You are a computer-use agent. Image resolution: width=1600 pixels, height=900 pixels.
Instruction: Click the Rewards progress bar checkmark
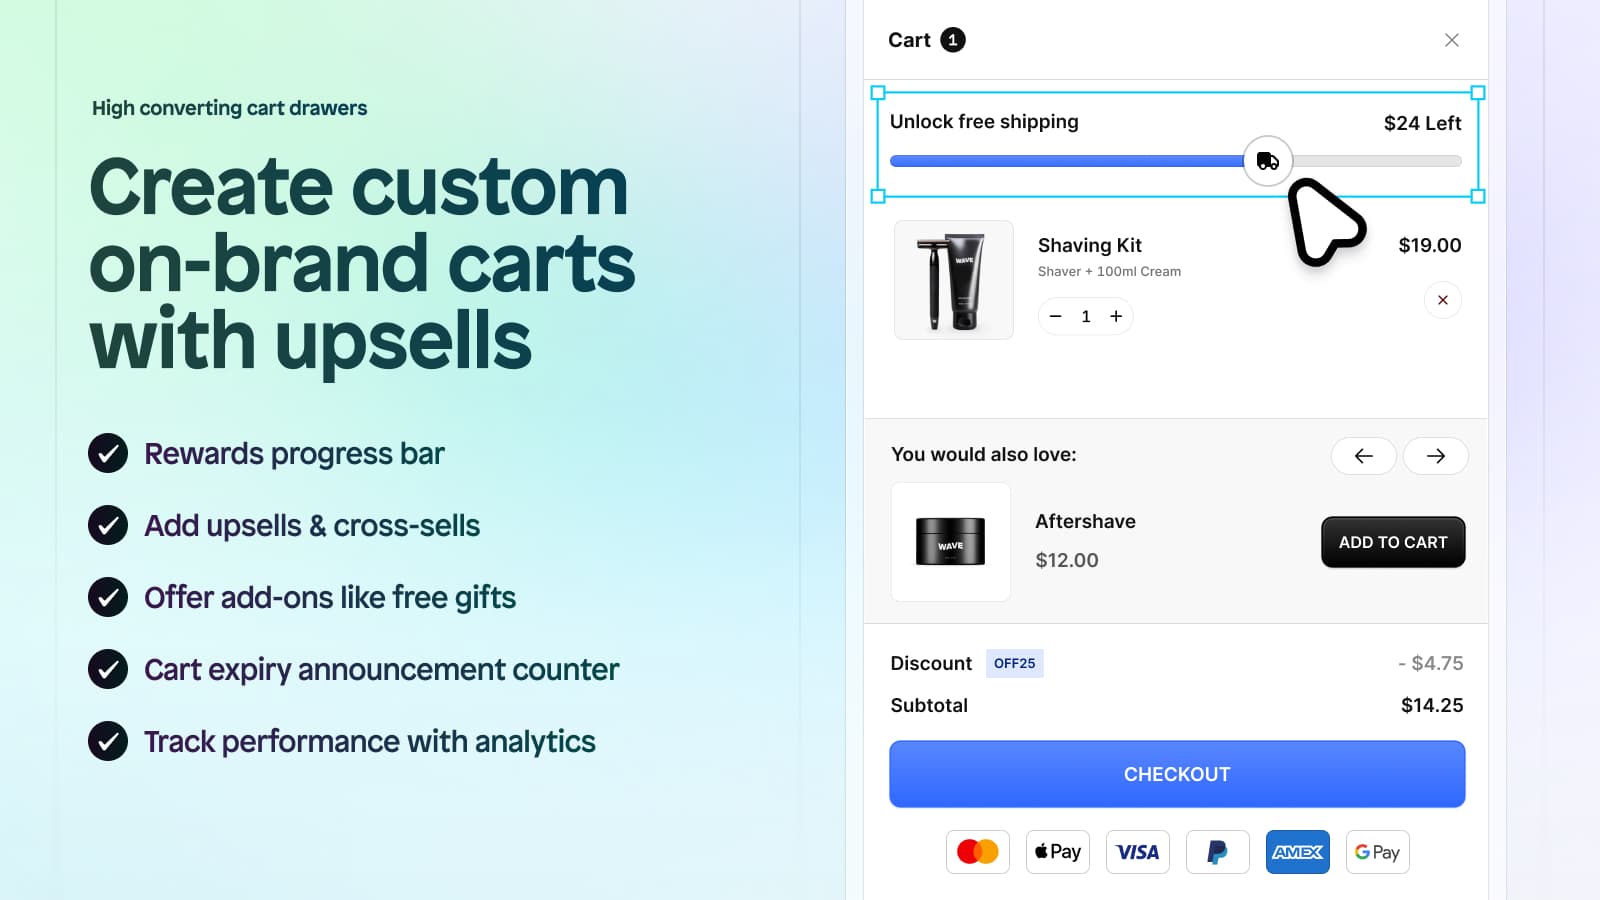108,453
